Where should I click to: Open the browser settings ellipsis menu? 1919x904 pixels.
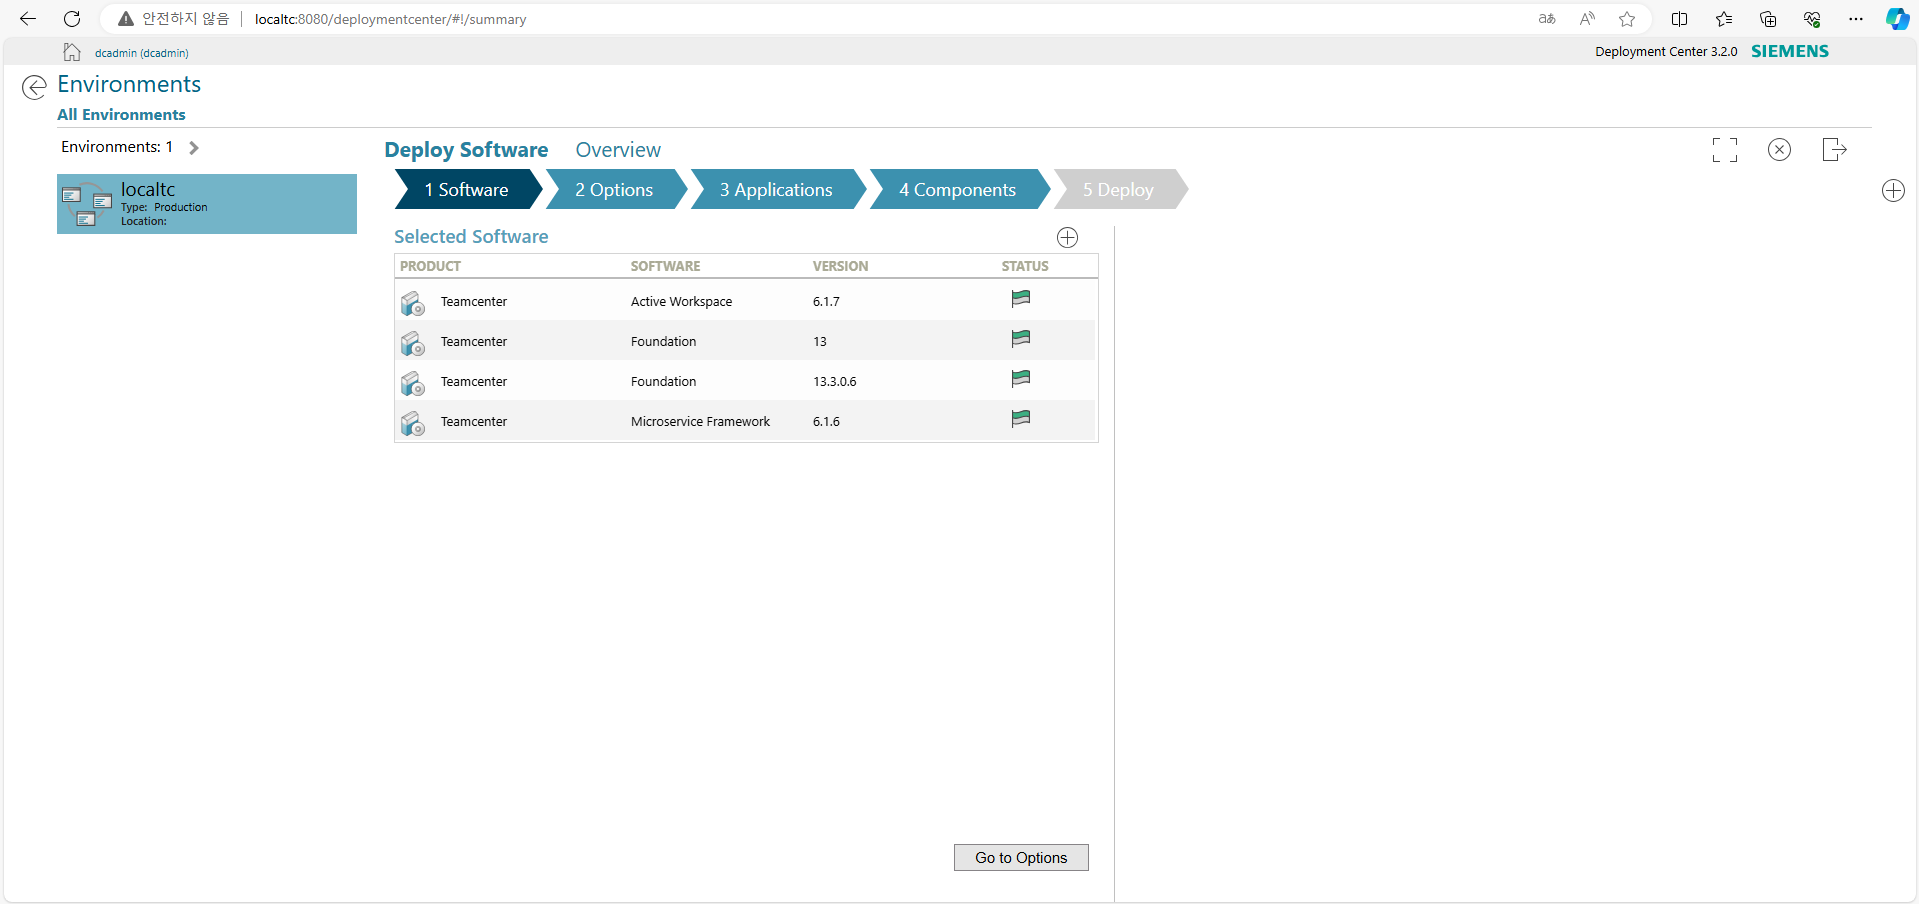pyautogui.click(x=1856, y=19)
